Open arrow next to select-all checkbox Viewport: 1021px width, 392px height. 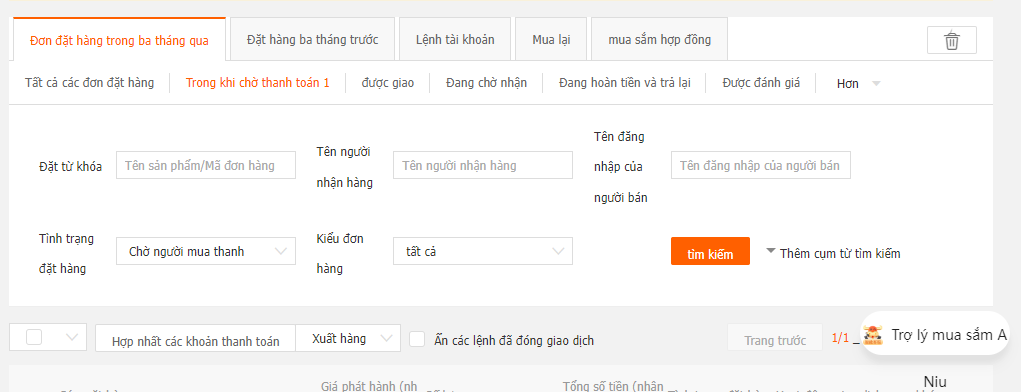coord(72,337)
